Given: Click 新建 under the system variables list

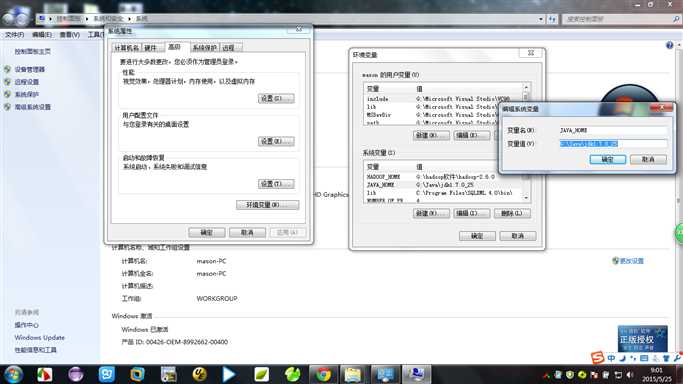Looking at the screenshot, I should (431, 213).
